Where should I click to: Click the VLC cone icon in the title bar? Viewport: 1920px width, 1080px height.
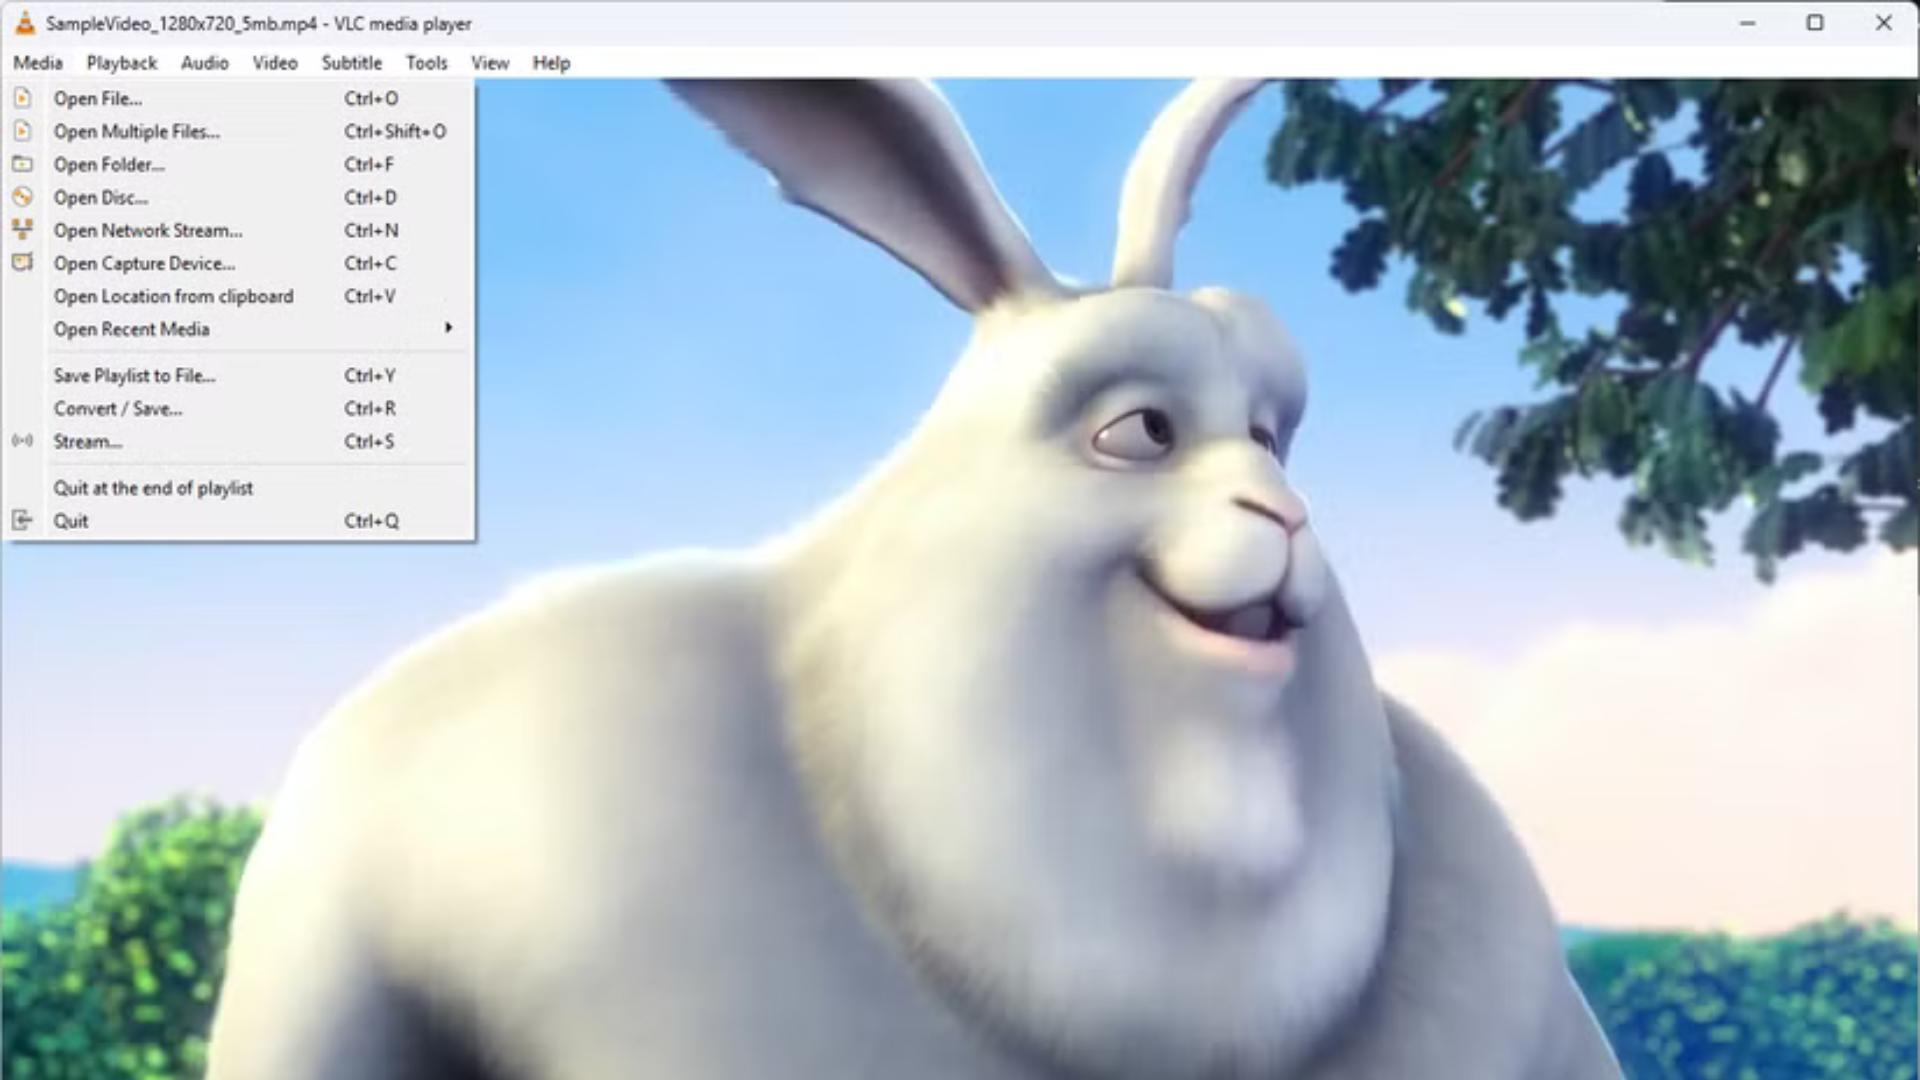point(24,23)
